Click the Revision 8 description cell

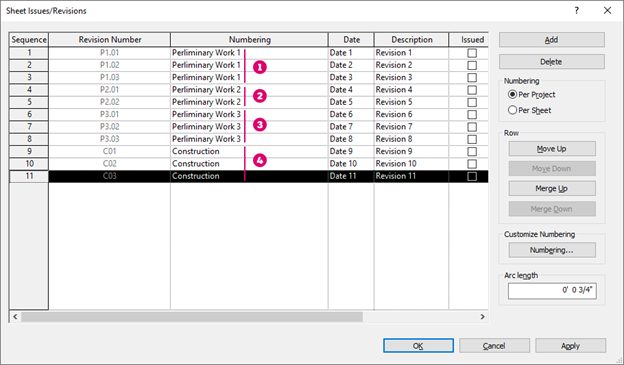412,139
